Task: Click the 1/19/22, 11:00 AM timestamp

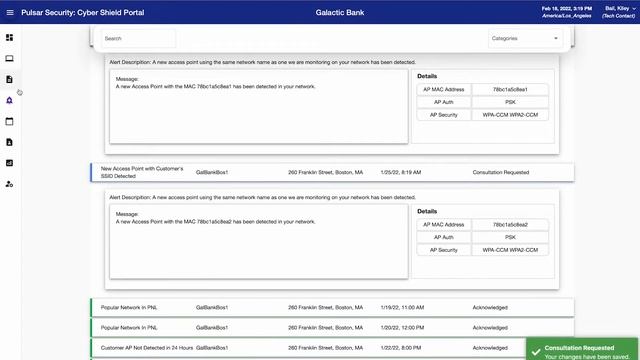Action: click(402, 307)
